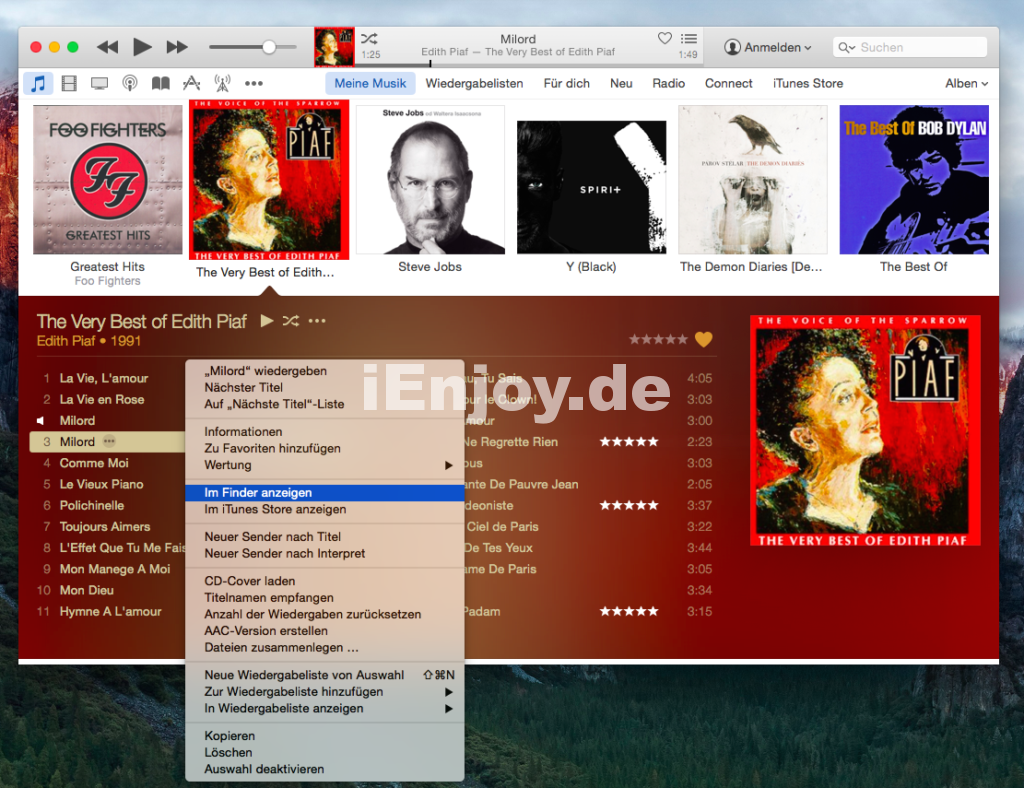This screenshot has width=1024, height=788.
Task: Click the now-playing album artwork thumbnail
Action: (x=334, y=47)
